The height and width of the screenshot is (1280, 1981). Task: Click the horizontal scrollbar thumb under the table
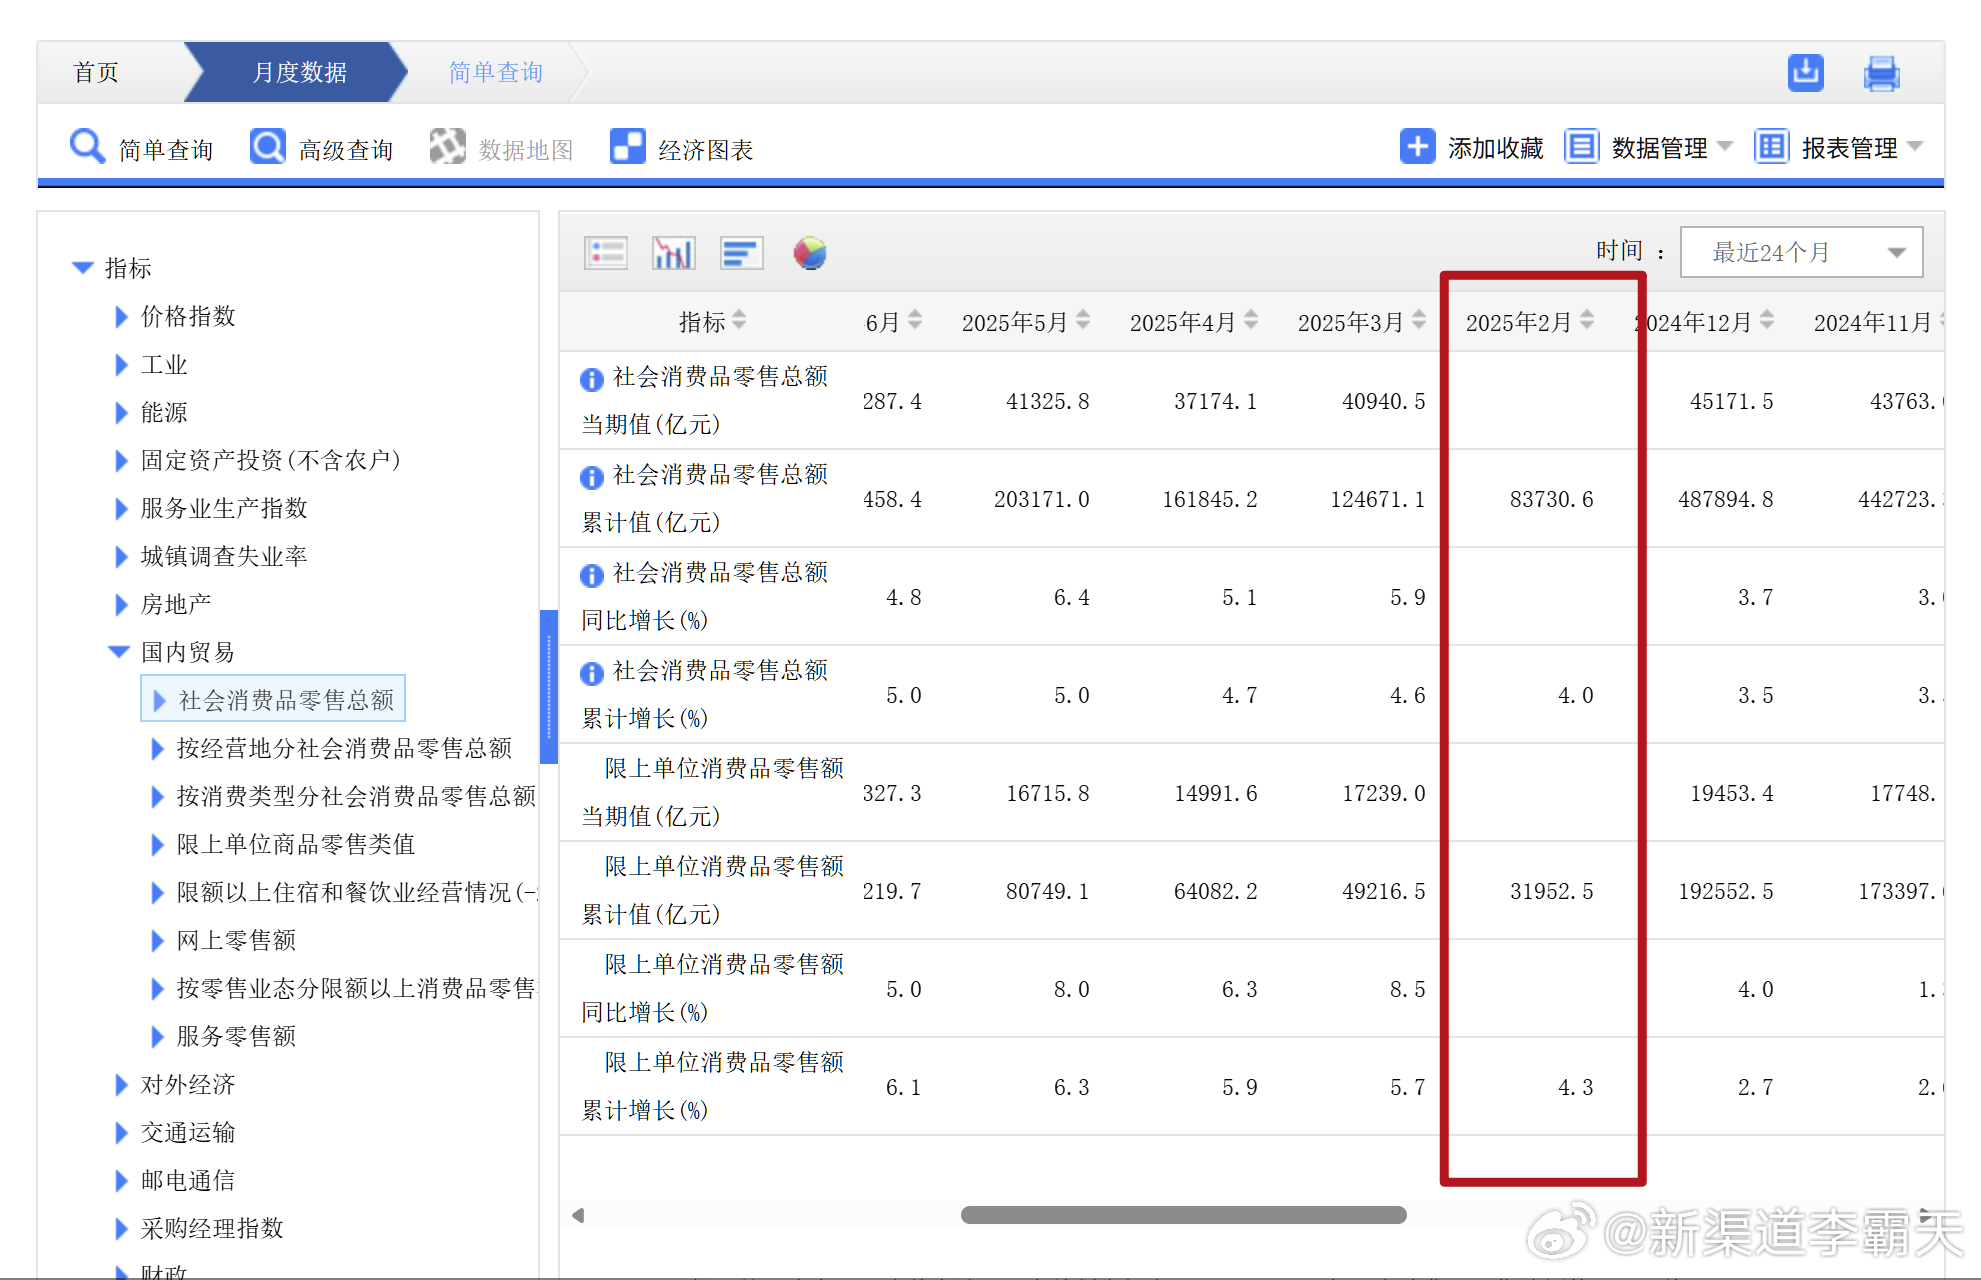click(1183, 1215)
